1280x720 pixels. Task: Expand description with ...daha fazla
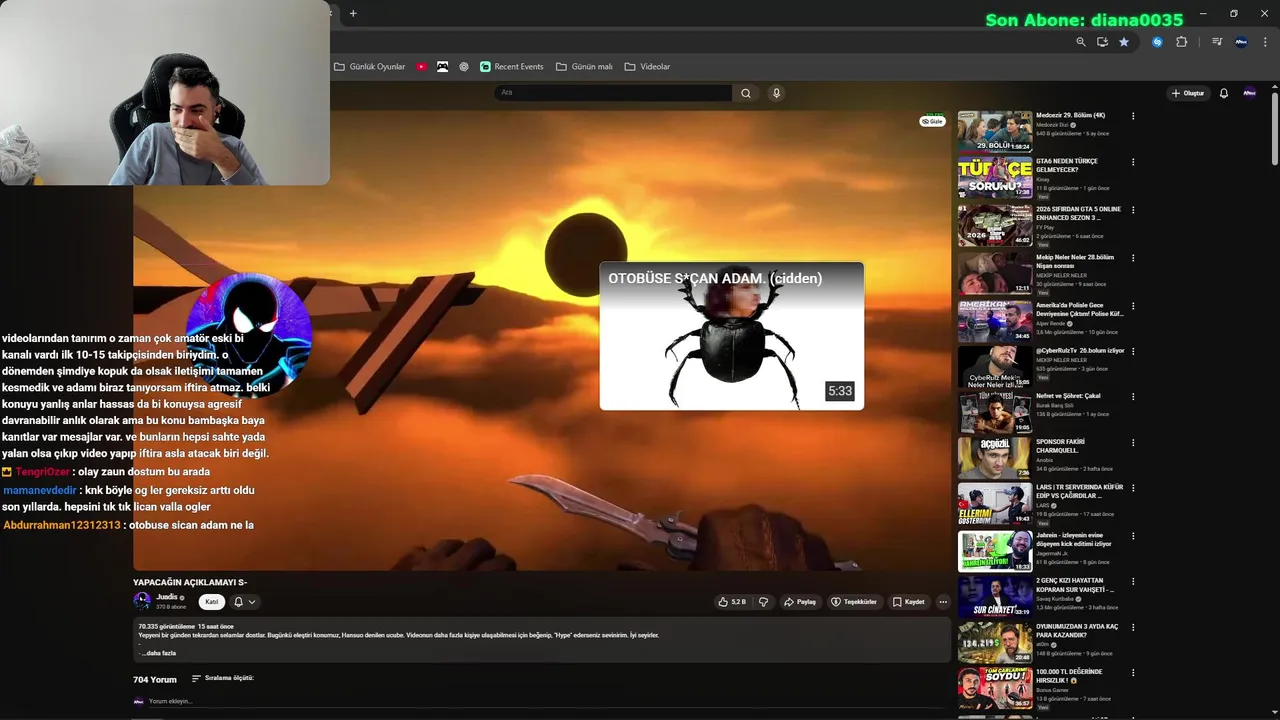pos(159,653)
